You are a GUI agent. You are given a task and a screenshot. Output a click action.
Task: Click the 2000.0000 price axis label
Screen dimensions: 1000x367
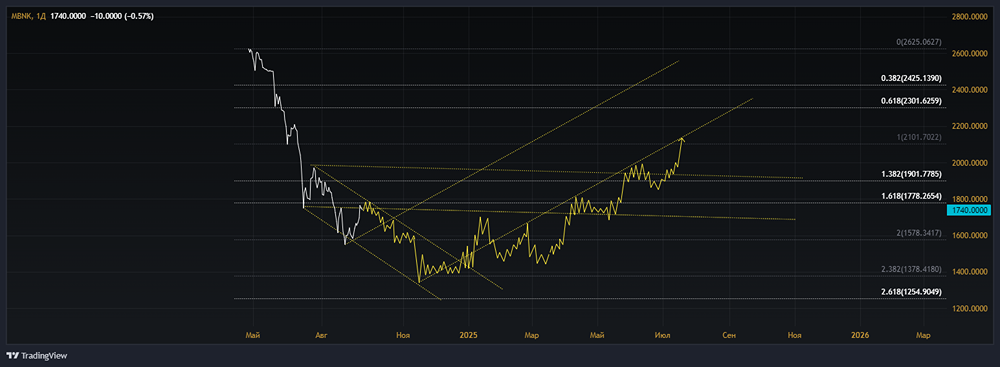(969, 163)
